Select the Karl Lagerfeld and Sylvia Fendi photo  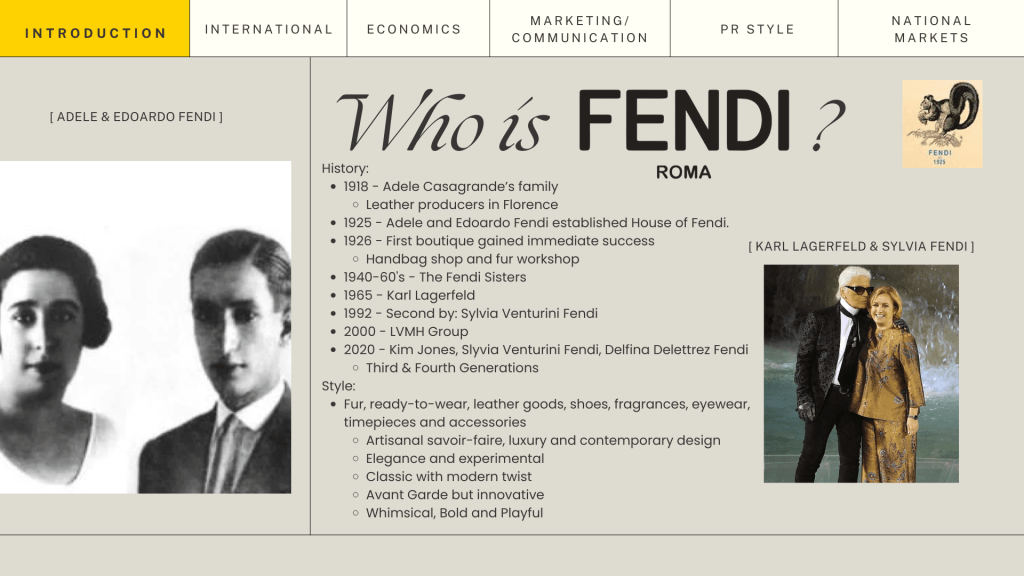(861, 373)
